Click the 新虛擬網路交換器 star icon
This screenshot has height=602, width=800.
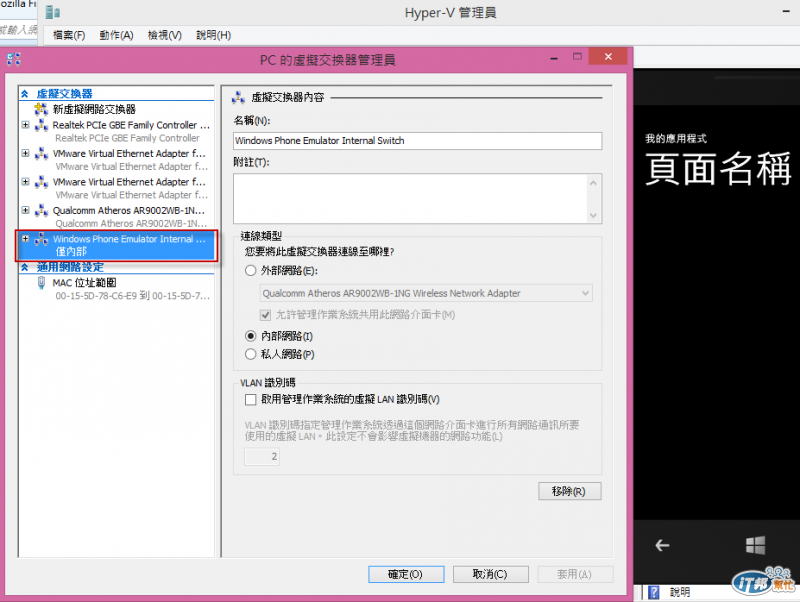click(x=41, y=109)
